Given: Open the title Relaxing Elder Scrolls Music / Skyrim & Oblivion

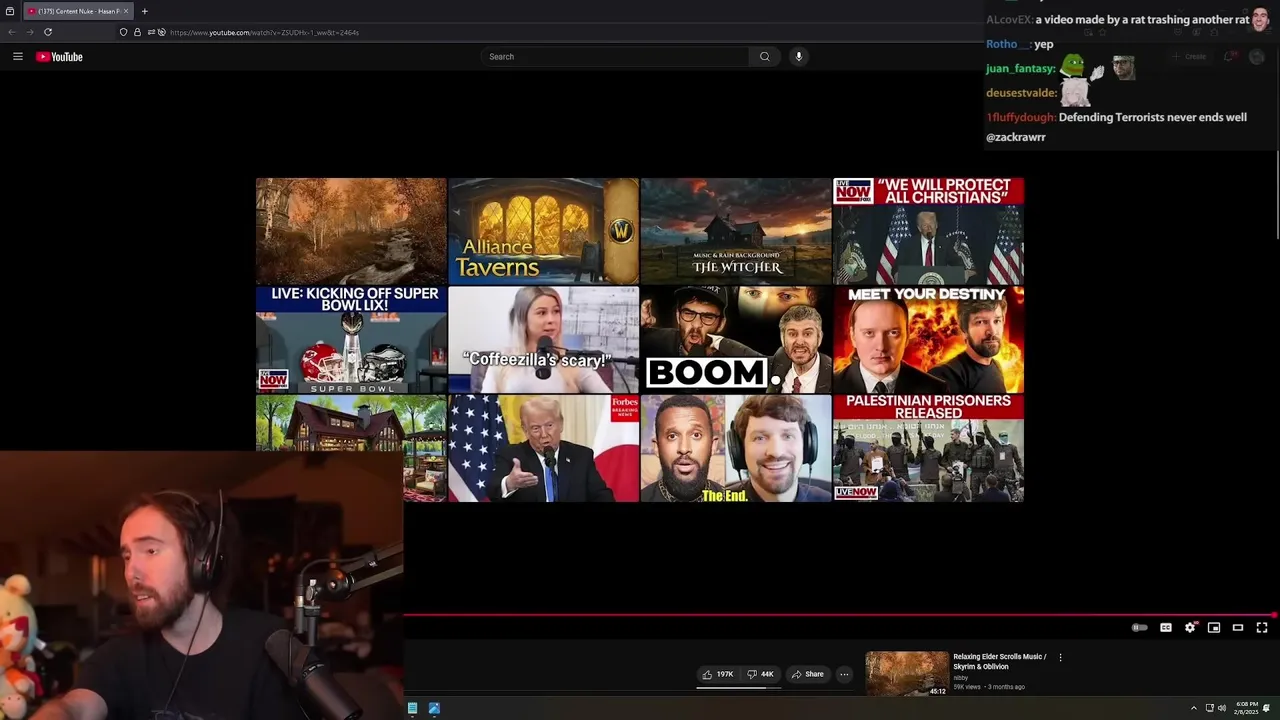Looking at the screenshot, I should [1000, 662].
